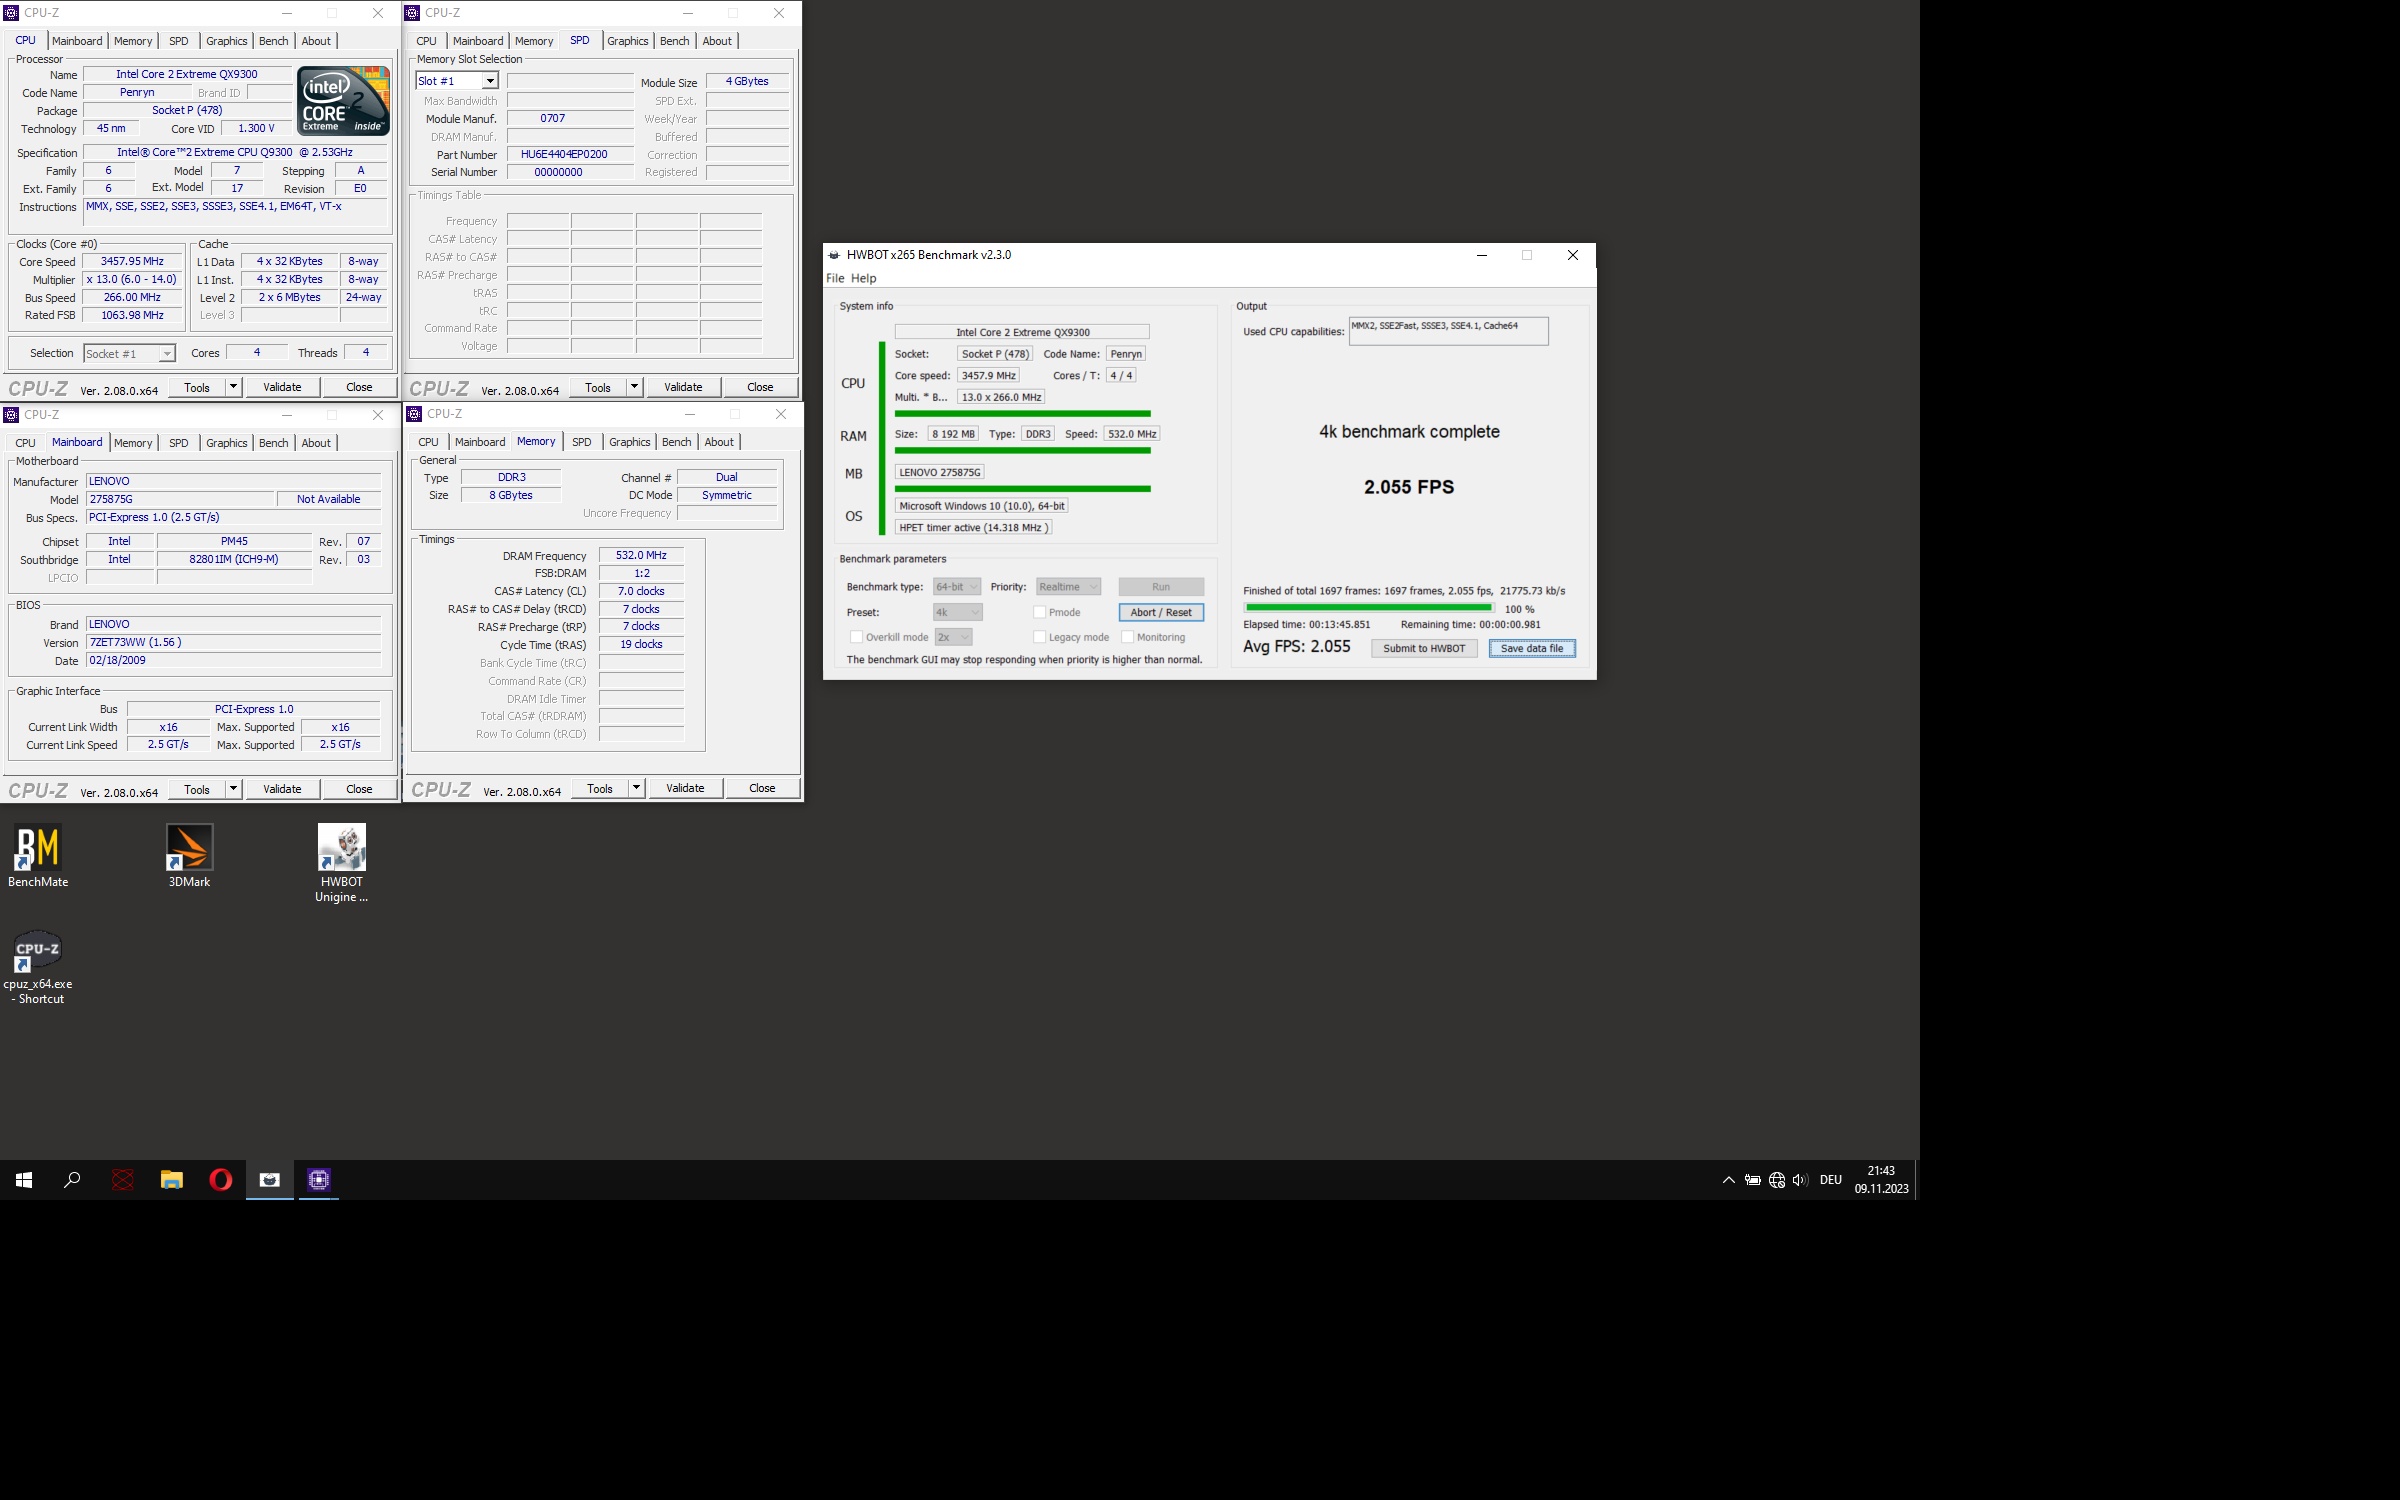Enable the Pmode checkbox
The width and height of the screenshot is (2400, 1500).
pyautogui.click(x=1039, y=612)
